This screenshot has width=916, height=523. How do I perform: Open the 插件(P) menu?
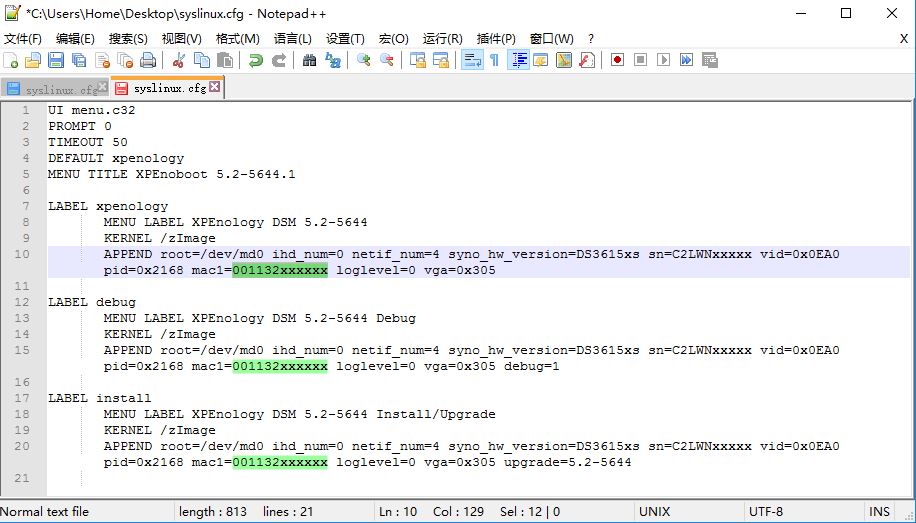[x=496, y=39]
